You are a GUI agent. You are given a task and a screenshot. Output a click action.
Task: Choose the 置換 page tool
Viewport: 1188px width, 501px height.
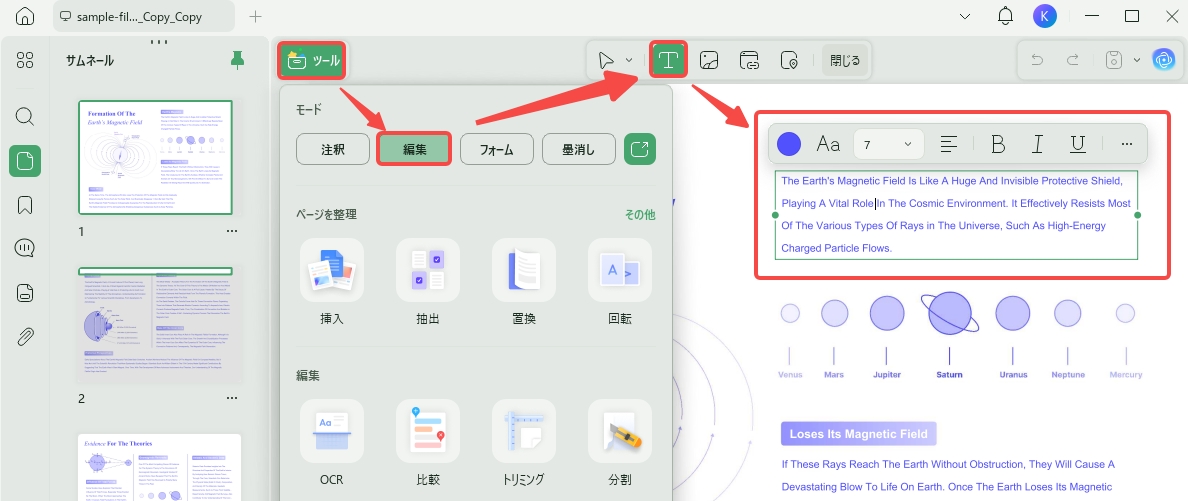pyautogui.click(x=524, y=282)
